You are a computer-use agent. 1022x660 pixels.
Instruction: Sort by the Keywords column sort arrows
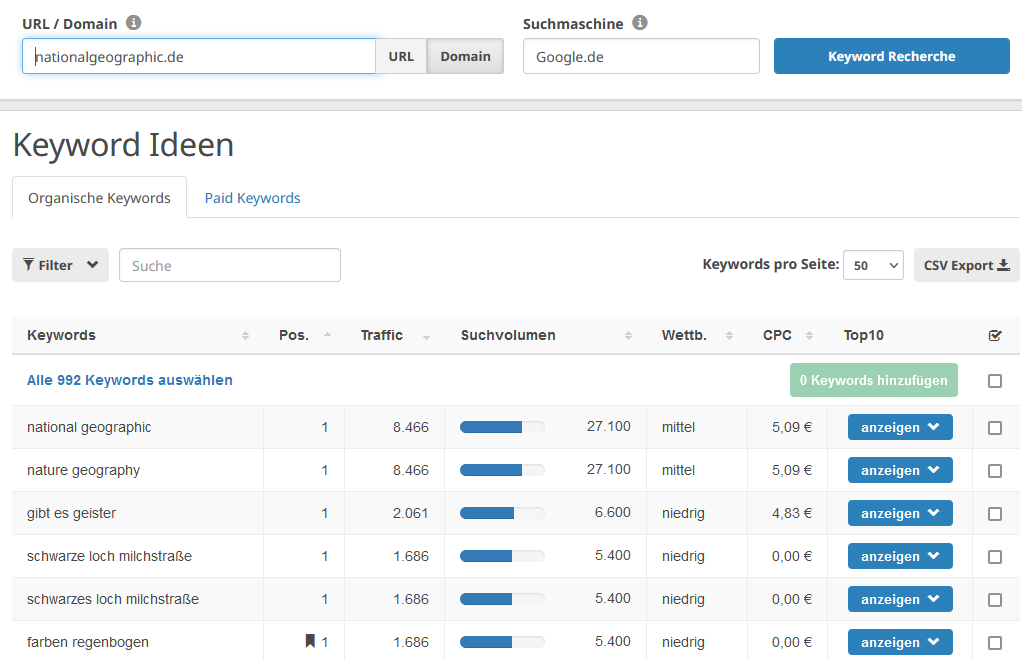click(245, 336)
